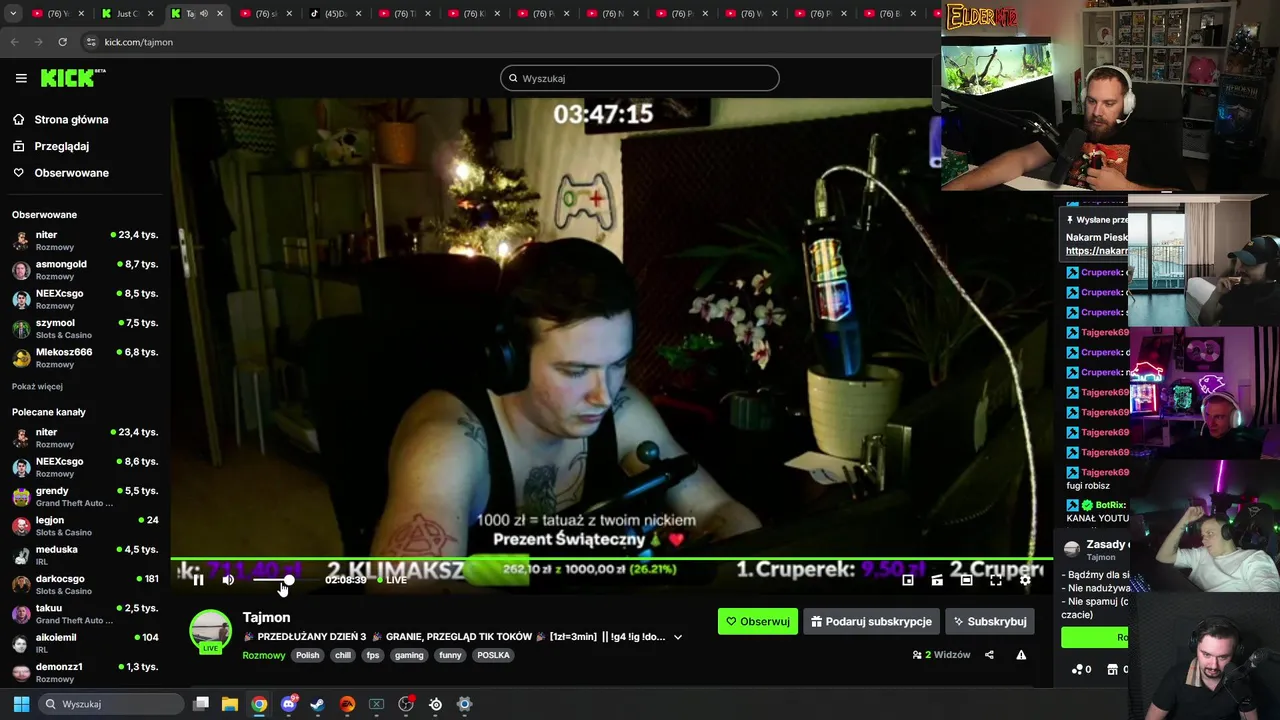This screenshot has width=1280, height=720.
Task: Open player settings gear
Action: 1025,580
